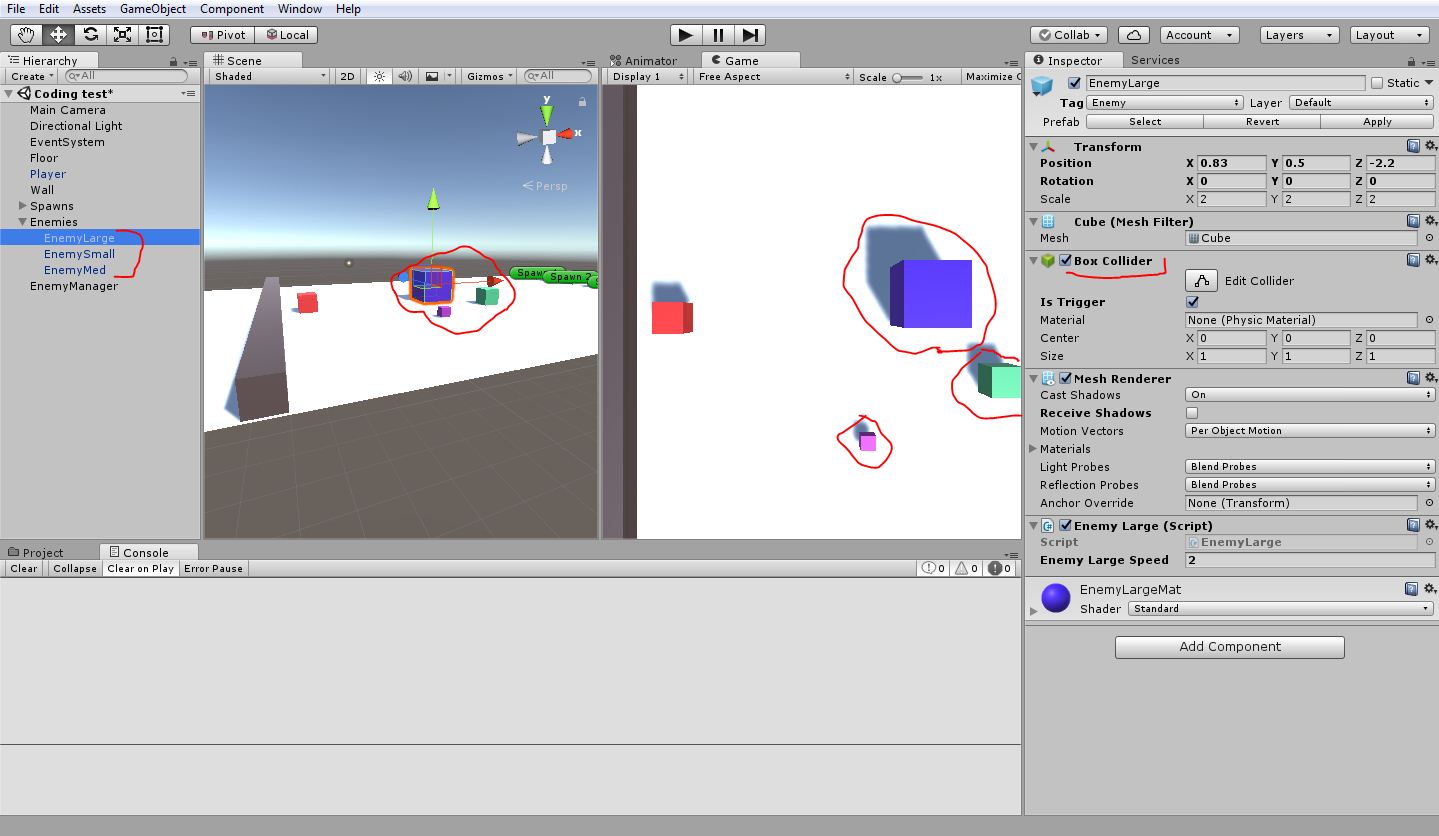The width and height of the screenshot is (1439, 836).
Task: Open Box Collider help icon
Action: click(1413, 260)
